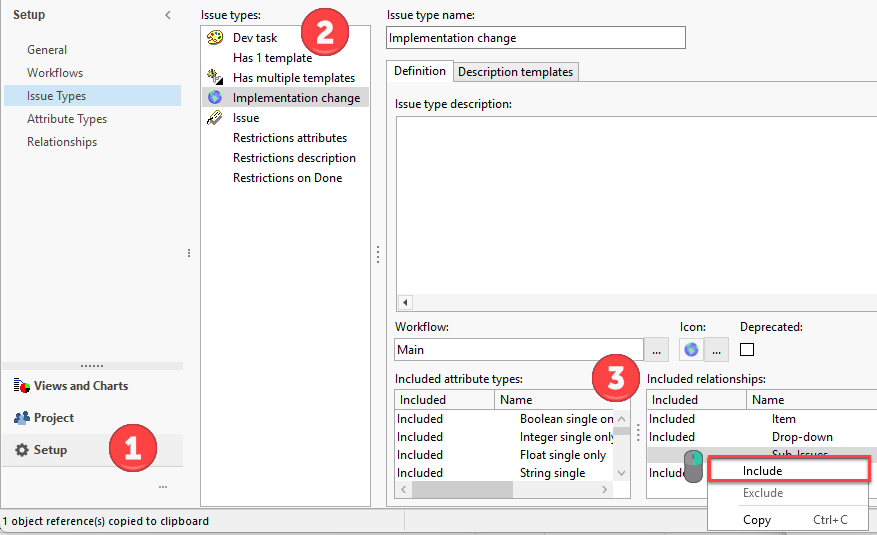Choose Exclude from the context menu
The height and width of the screenshot is (535, 877).
pyautogui.click(x=789, y=493)
